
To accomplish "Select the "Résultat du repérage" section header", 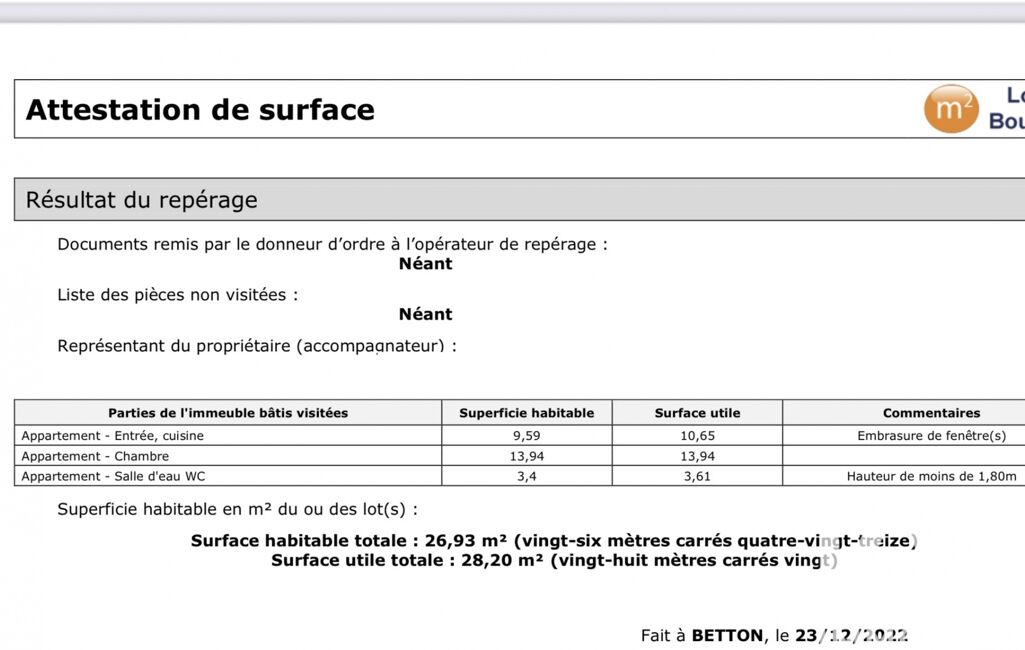I will pos(141,199).
